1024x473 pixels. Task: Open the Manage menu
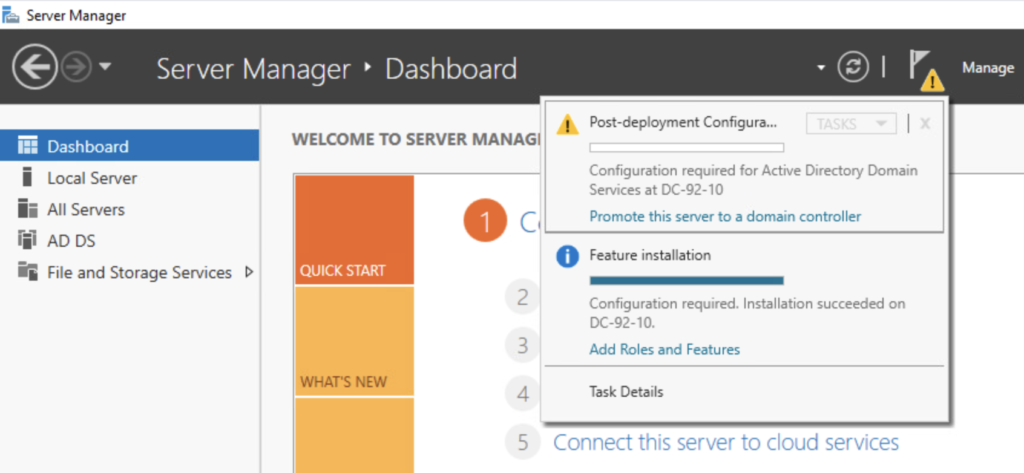(x=987, y=68)
